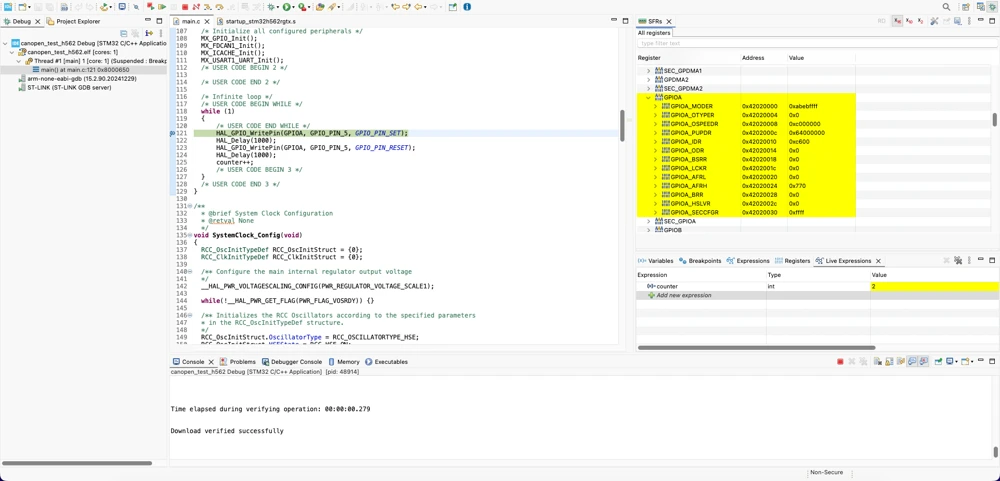
Task: Switch to the Expressions tab
Action: point(748,261)
